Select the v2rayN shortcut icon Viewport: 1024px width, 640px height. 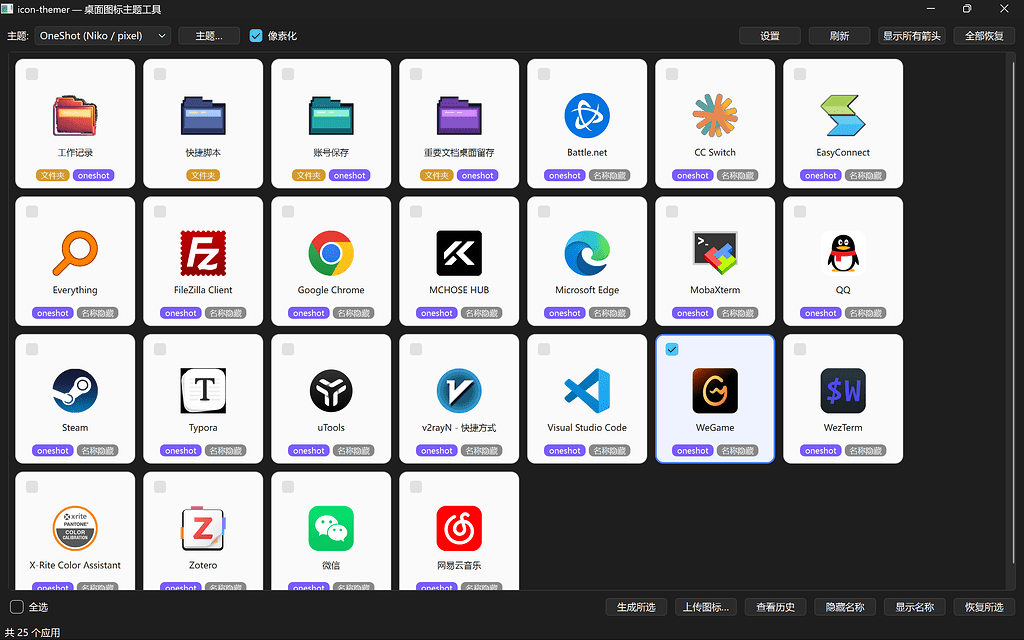point(459,391)
